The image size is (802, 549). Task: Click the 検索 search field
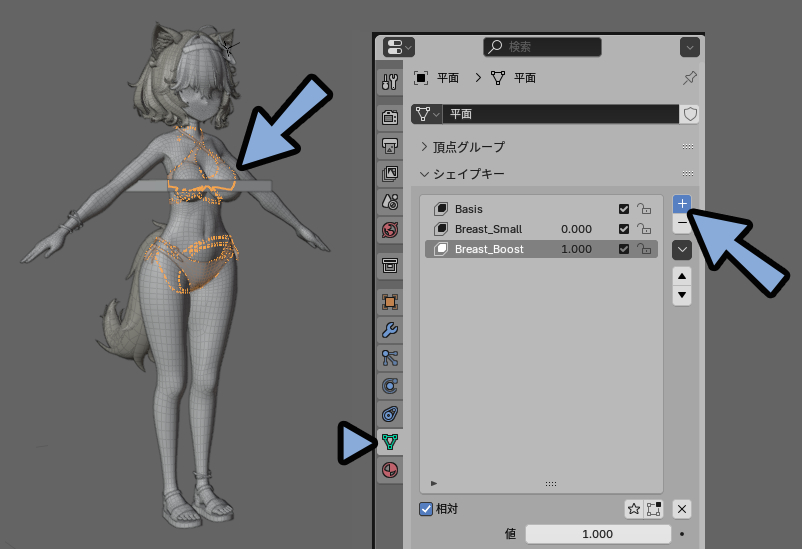tap(542, 47)
